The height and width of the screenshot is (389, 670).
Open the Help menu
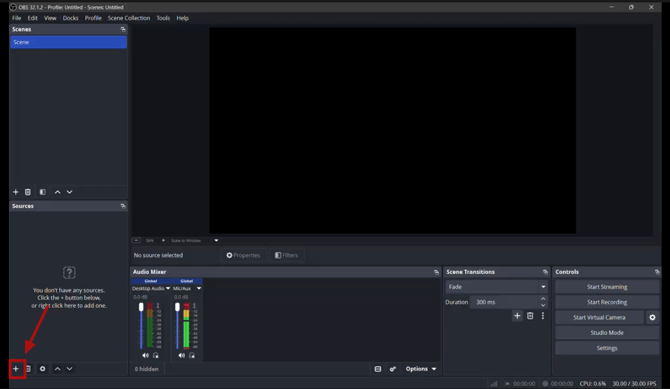(182, 18)
